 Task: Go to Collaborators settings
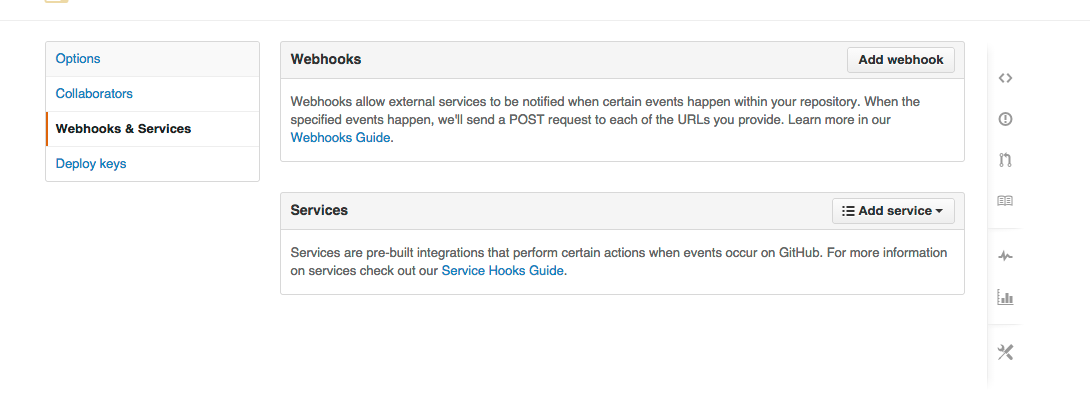pyautogui.click(x=94, y=94)
